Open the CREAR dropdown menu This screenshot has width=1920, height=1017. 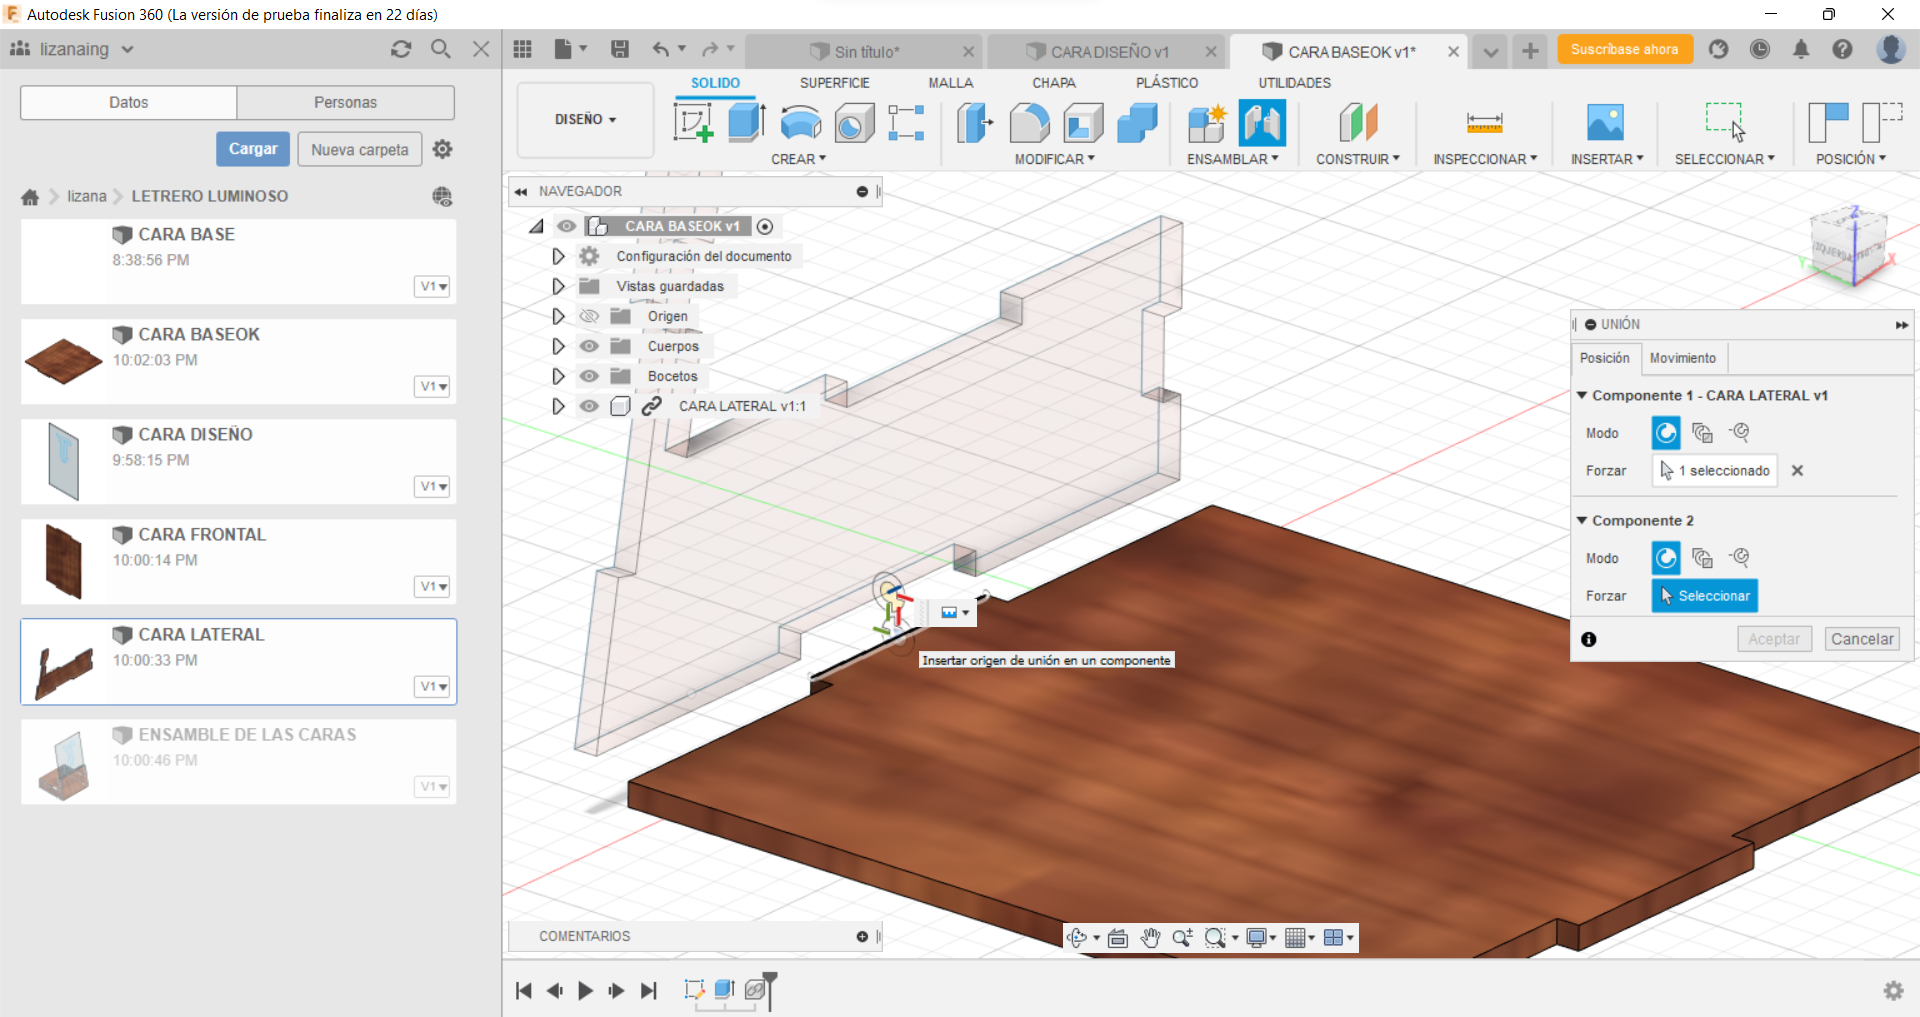pos(798,159)
